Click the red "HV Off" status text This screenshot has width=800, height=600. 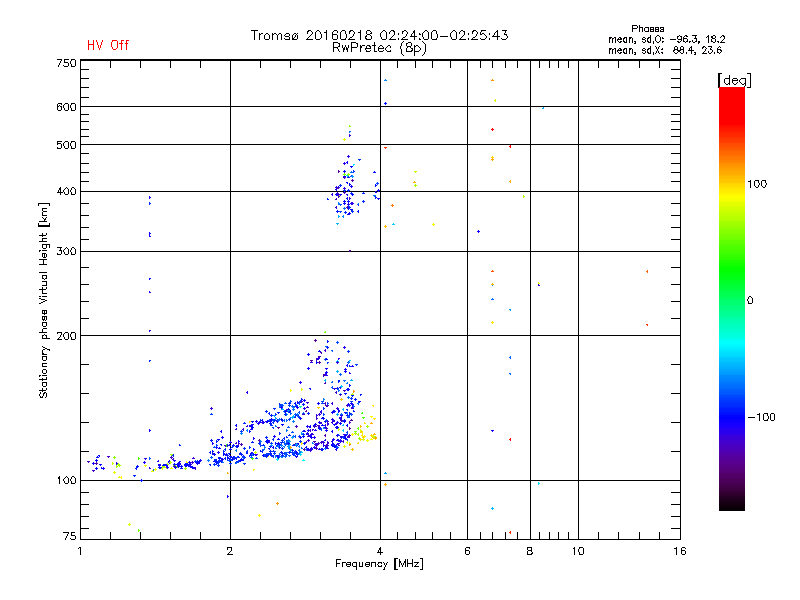(x=108, y=45)
